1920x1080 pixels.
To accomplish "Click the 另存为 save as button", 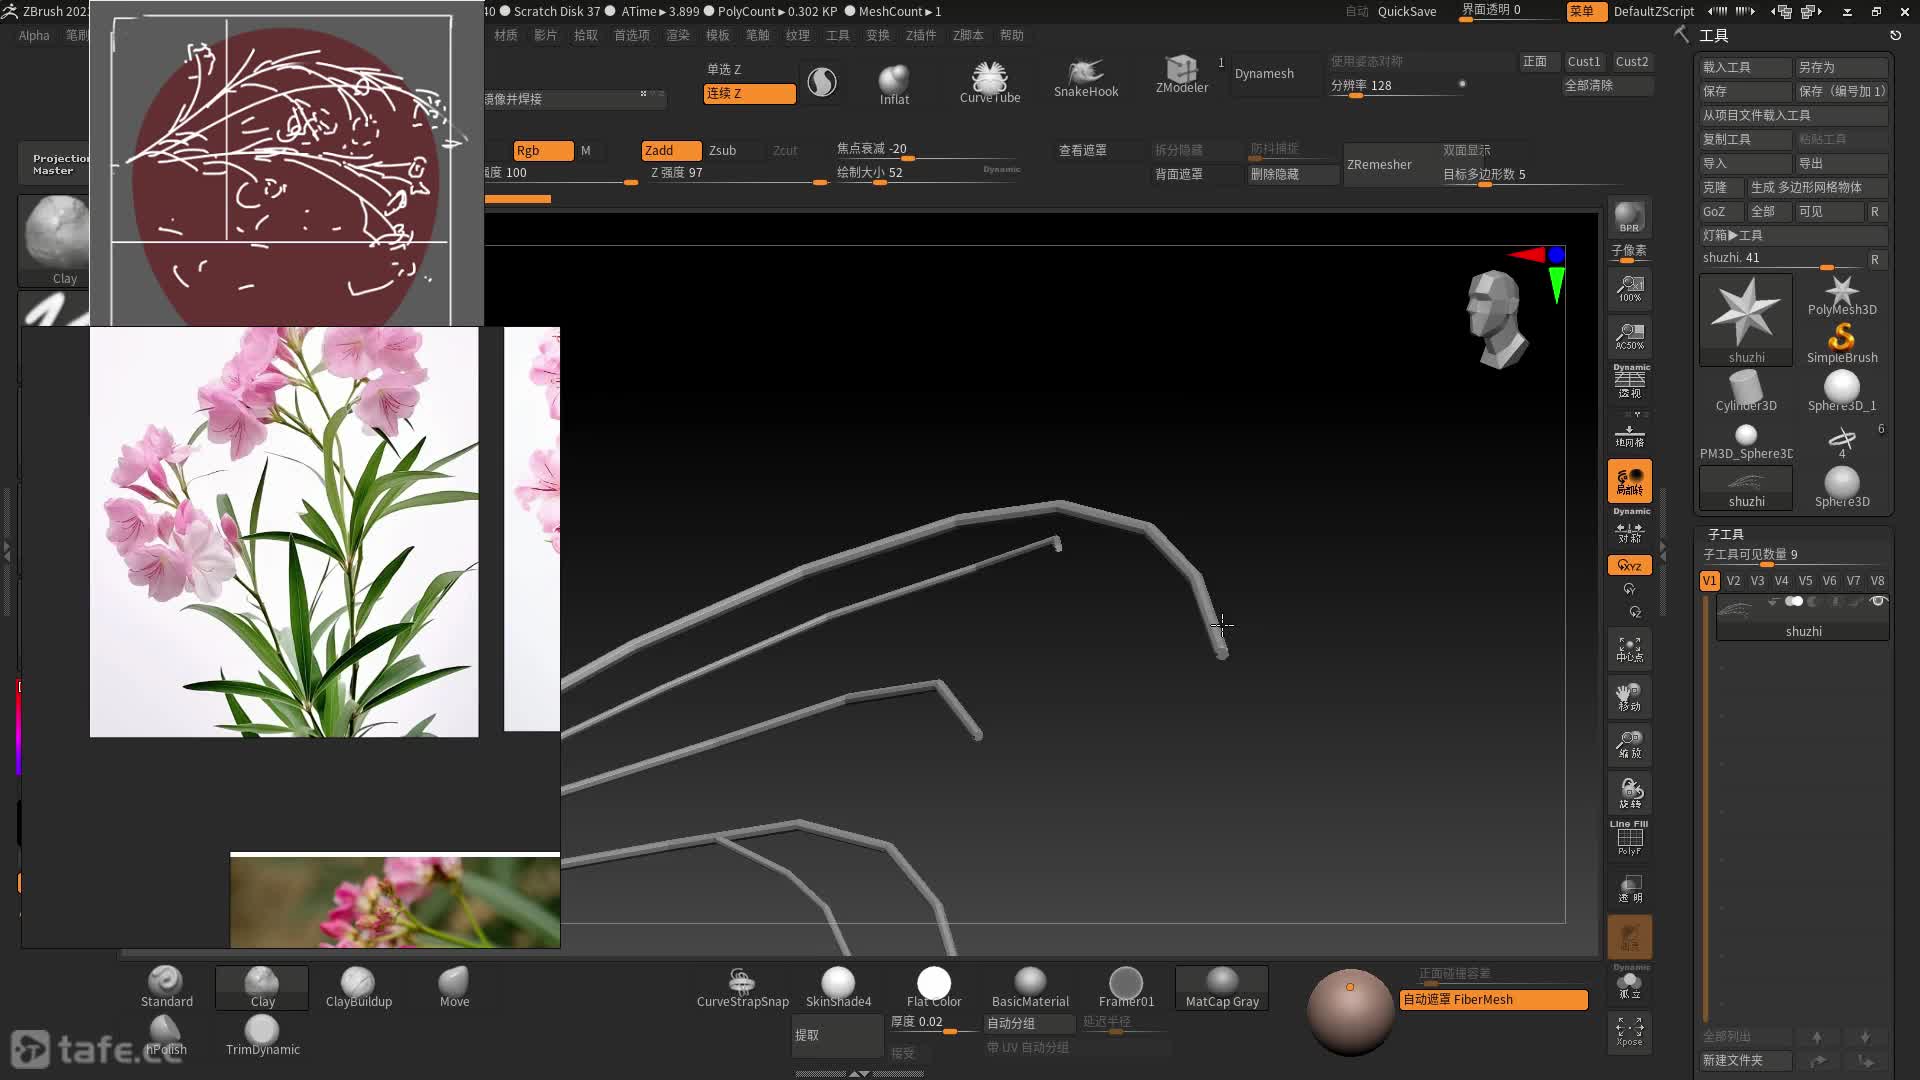I will click(x=1841, y=67).
